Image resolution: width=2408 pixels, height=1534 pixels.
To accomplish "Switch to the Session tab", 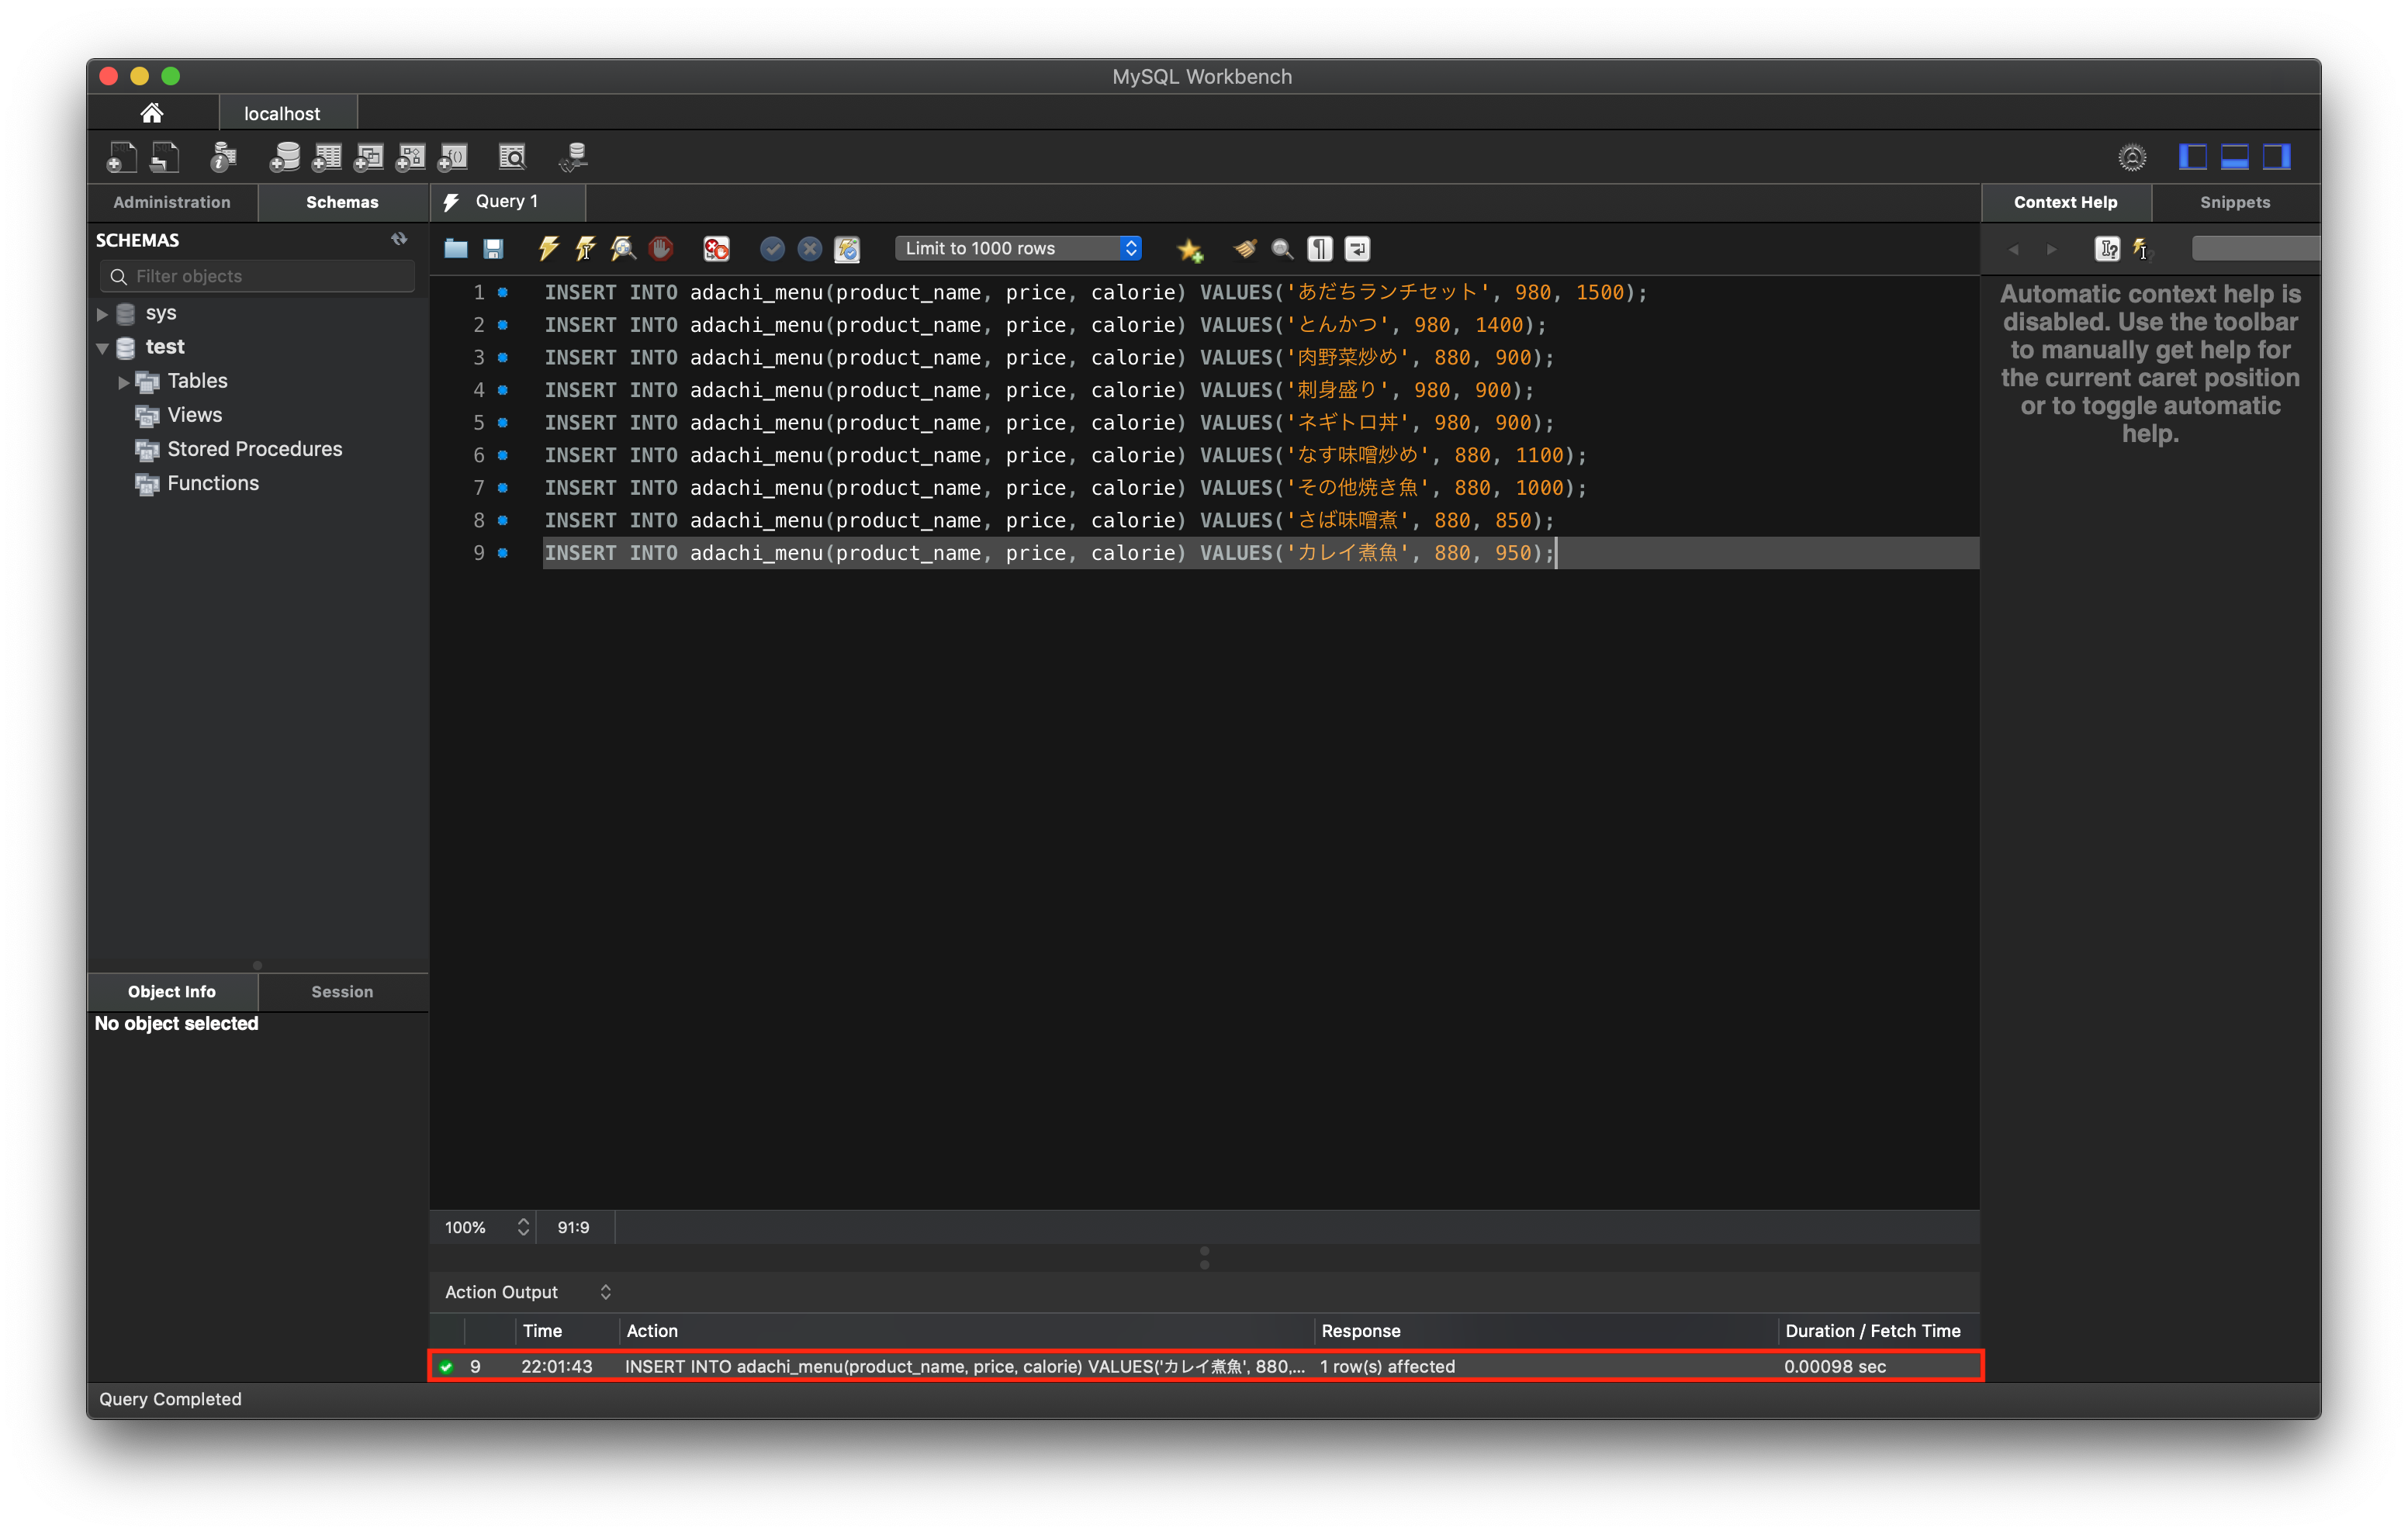I will tap(342, 992).
